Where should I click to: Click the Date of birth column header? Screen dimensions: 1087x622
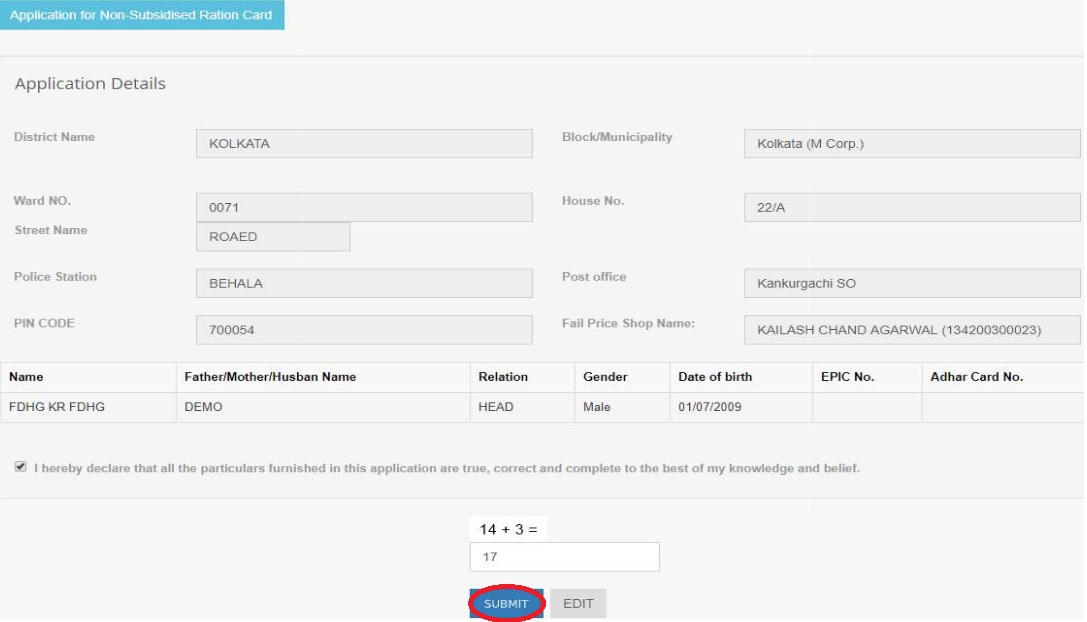click(715, 377)
